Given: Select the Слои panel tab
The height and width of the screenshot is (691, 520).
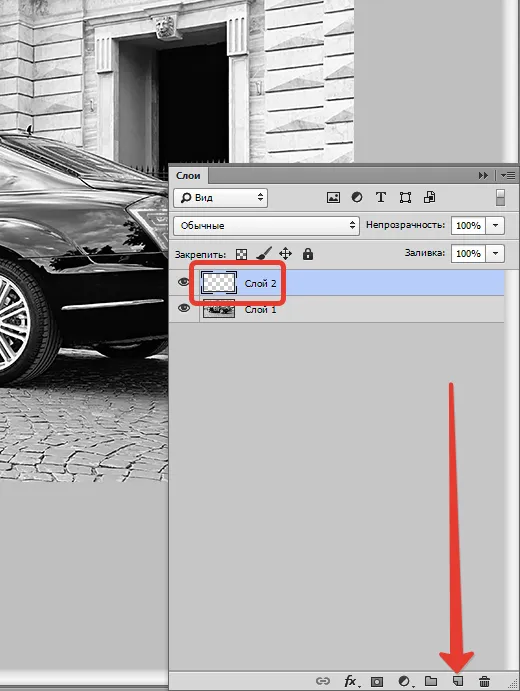Looking at the screenshot, I should click(188, 175).
